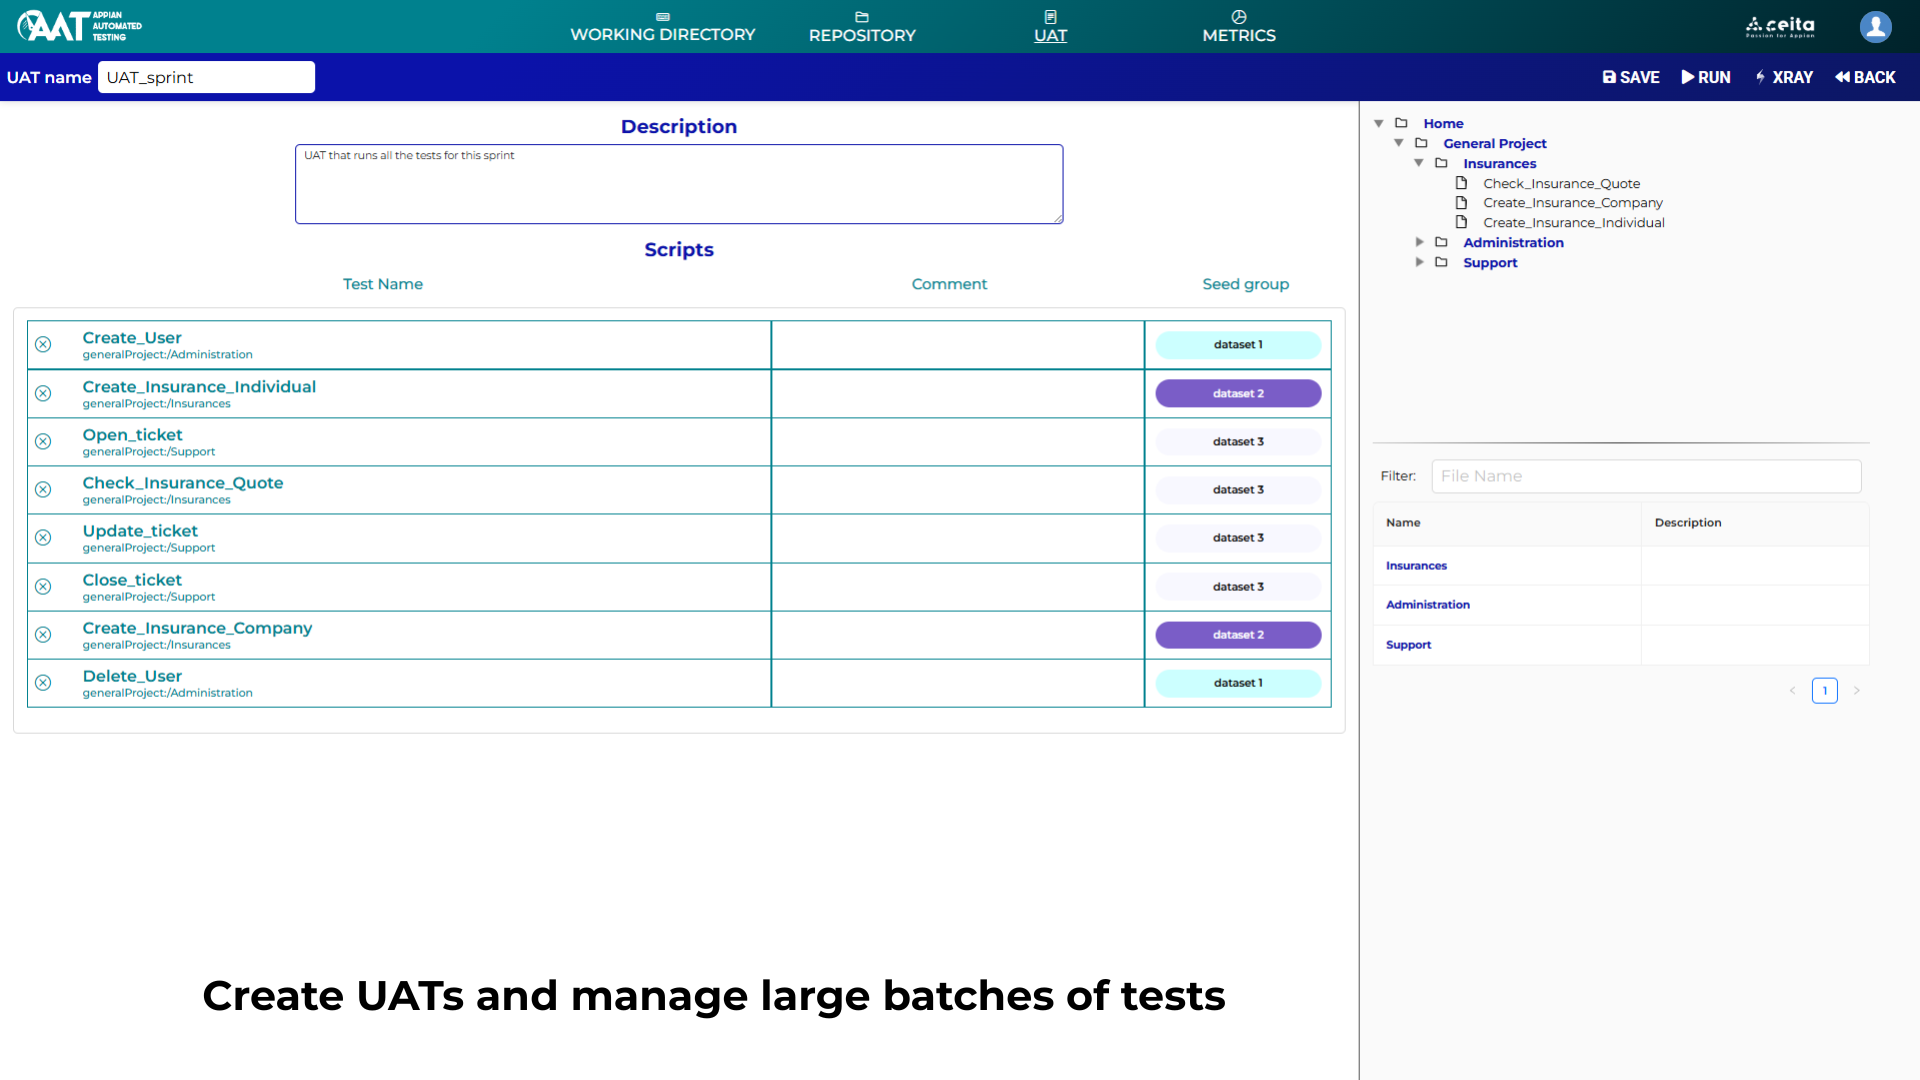
Task: Click the Name column header
Action: 1403,523
